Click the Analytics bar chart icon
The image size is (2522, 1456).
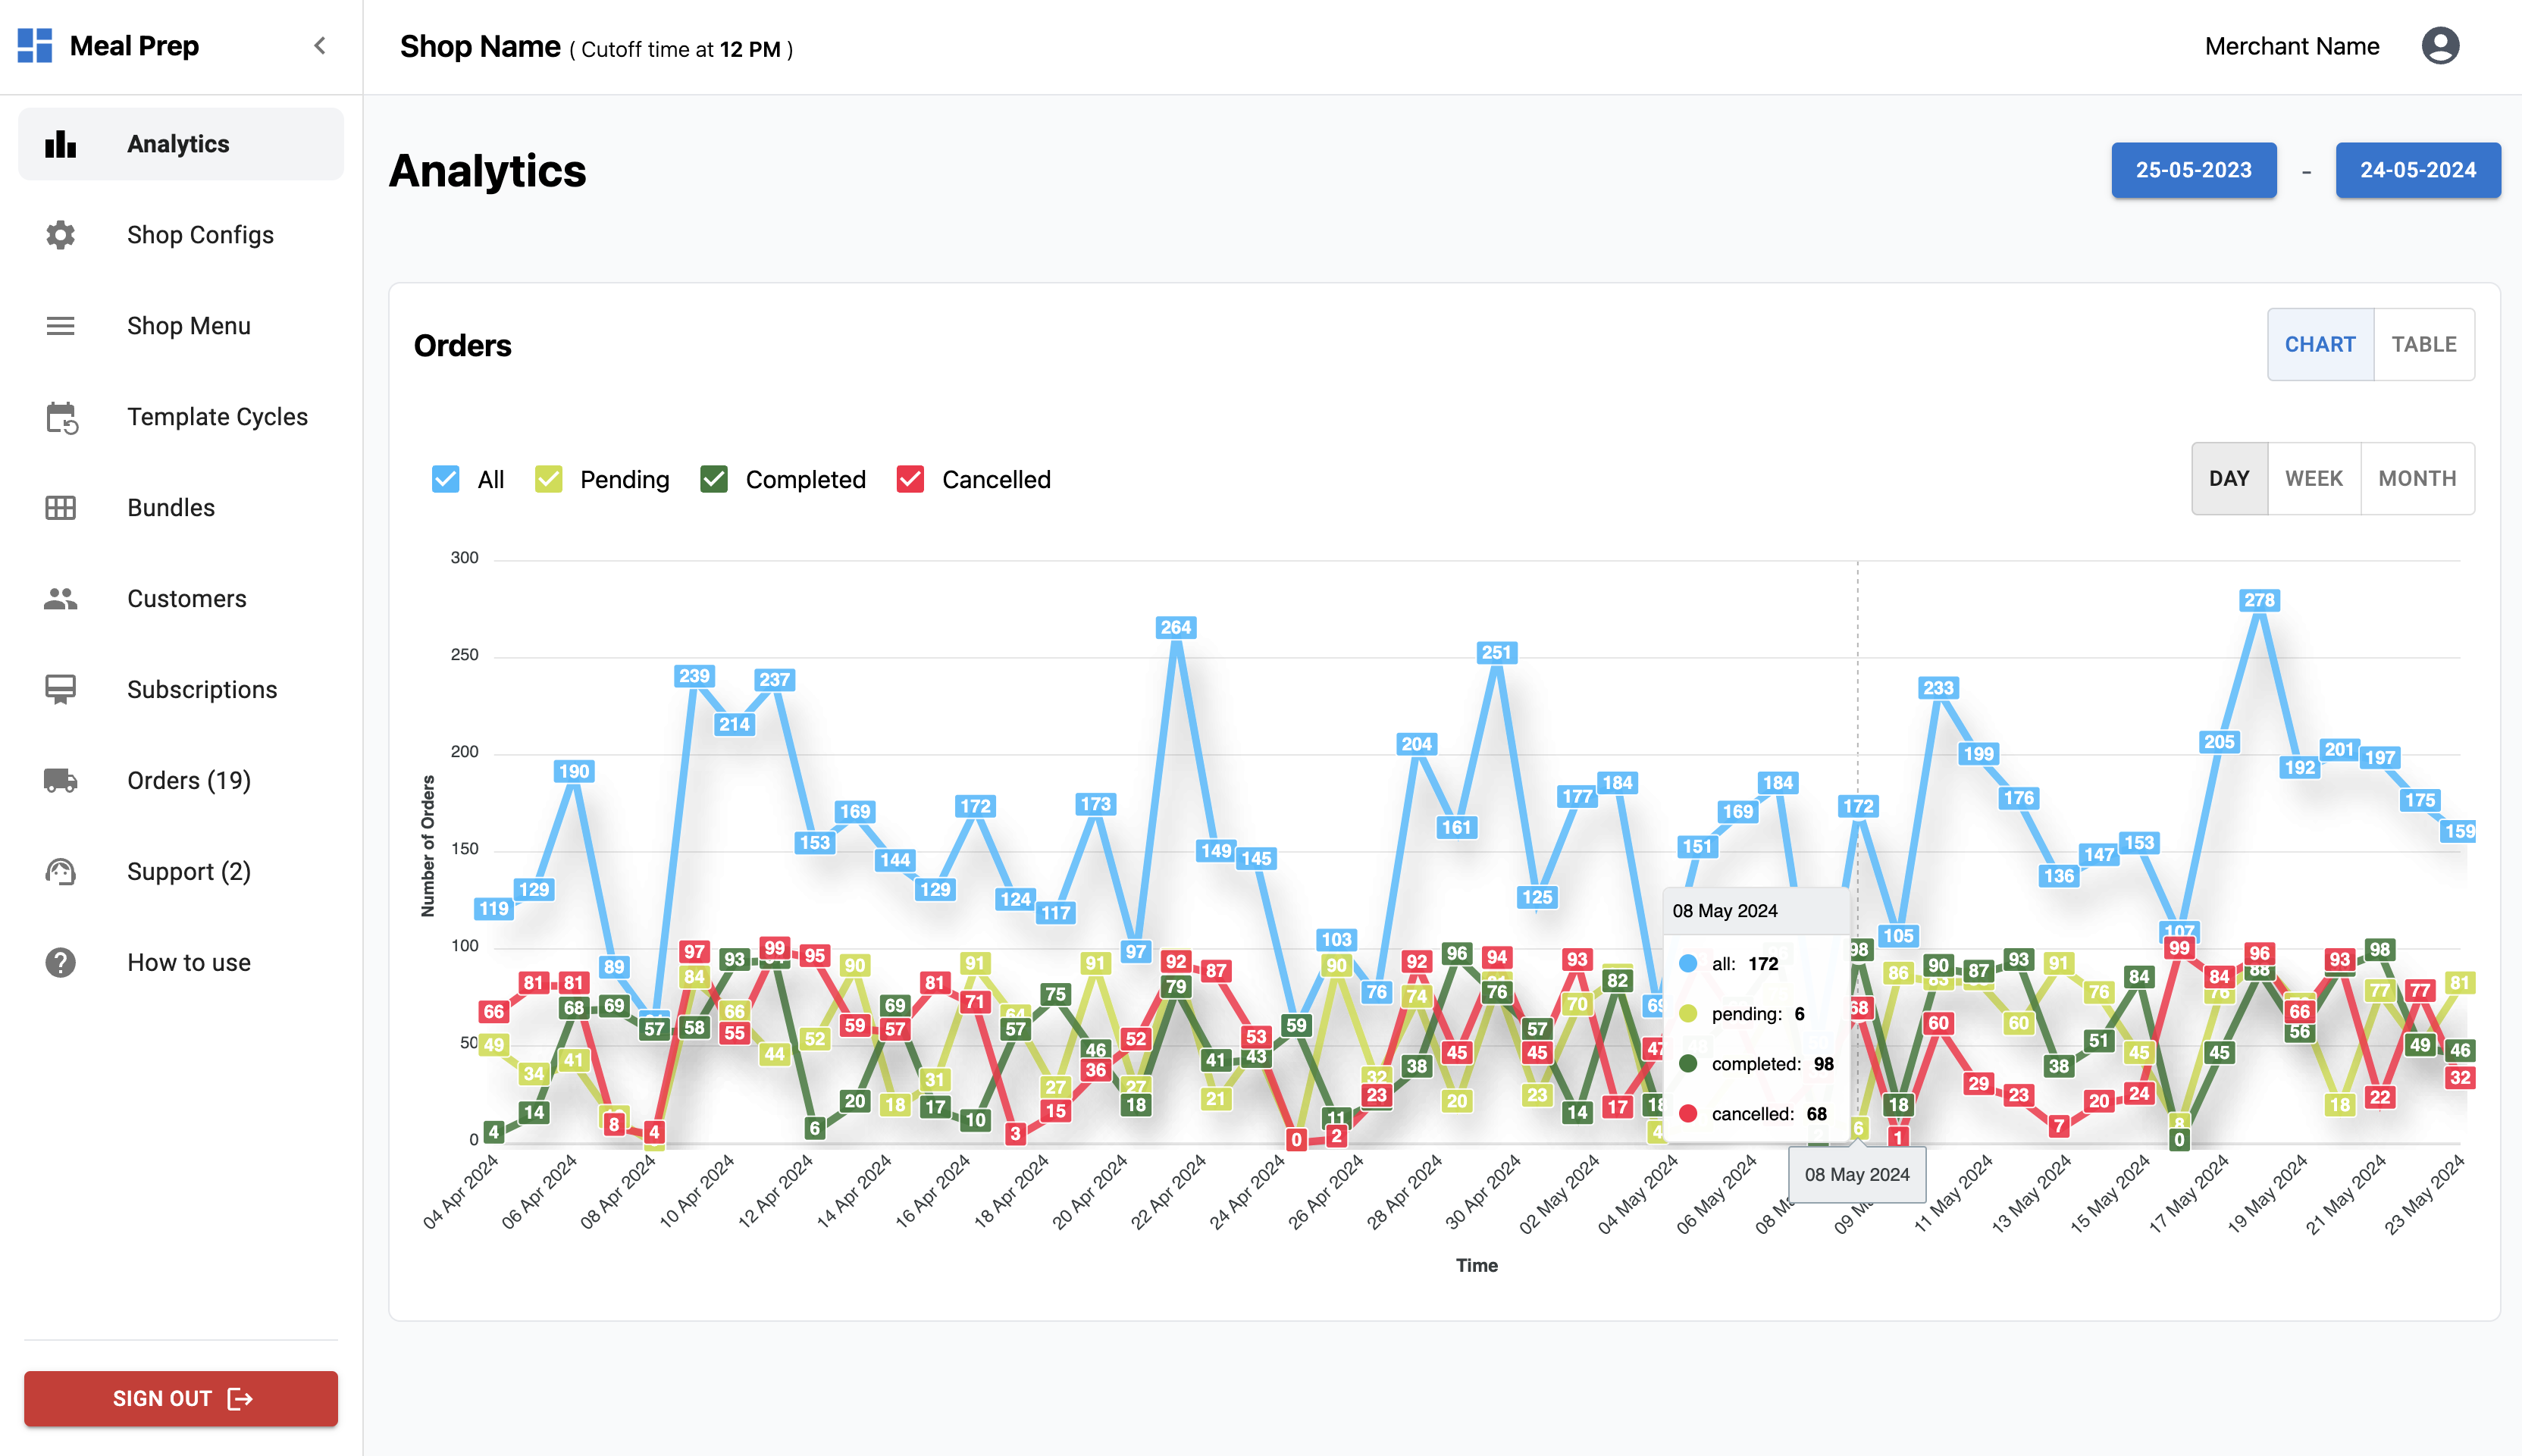60,144
